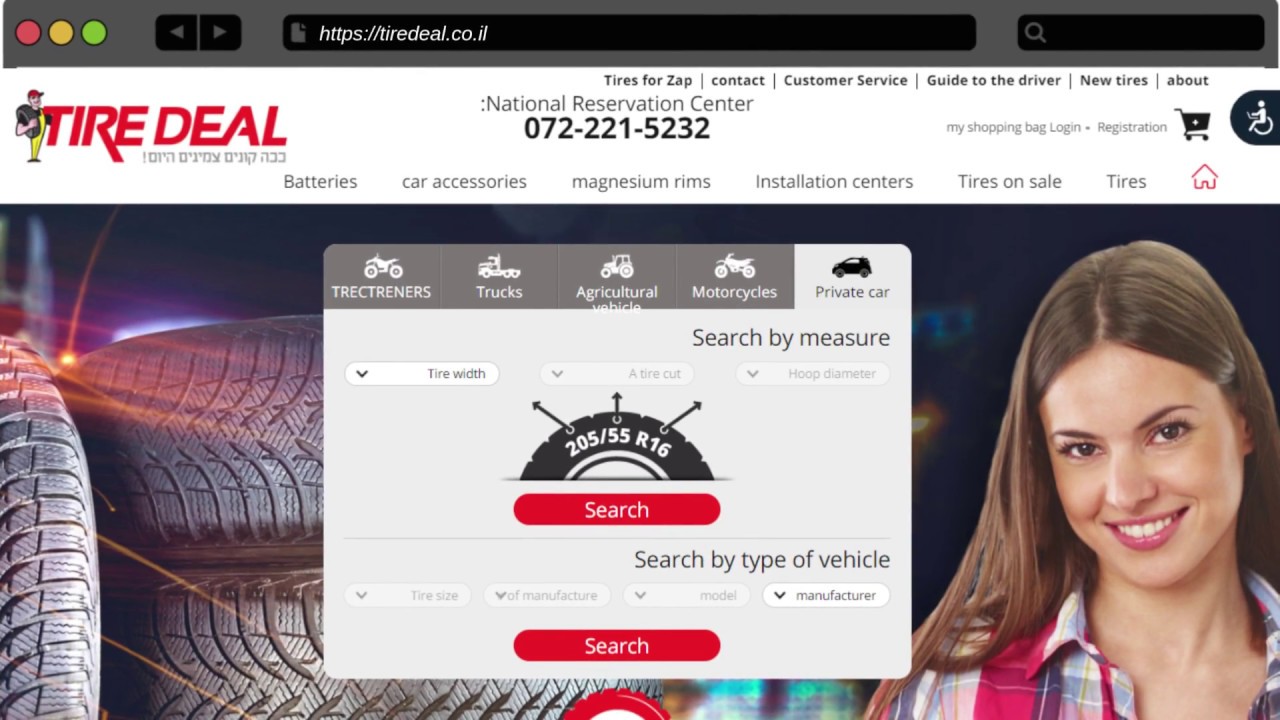The image size is (1280, 720).
Task: Open magnesium rims menu
Action: 641,181
